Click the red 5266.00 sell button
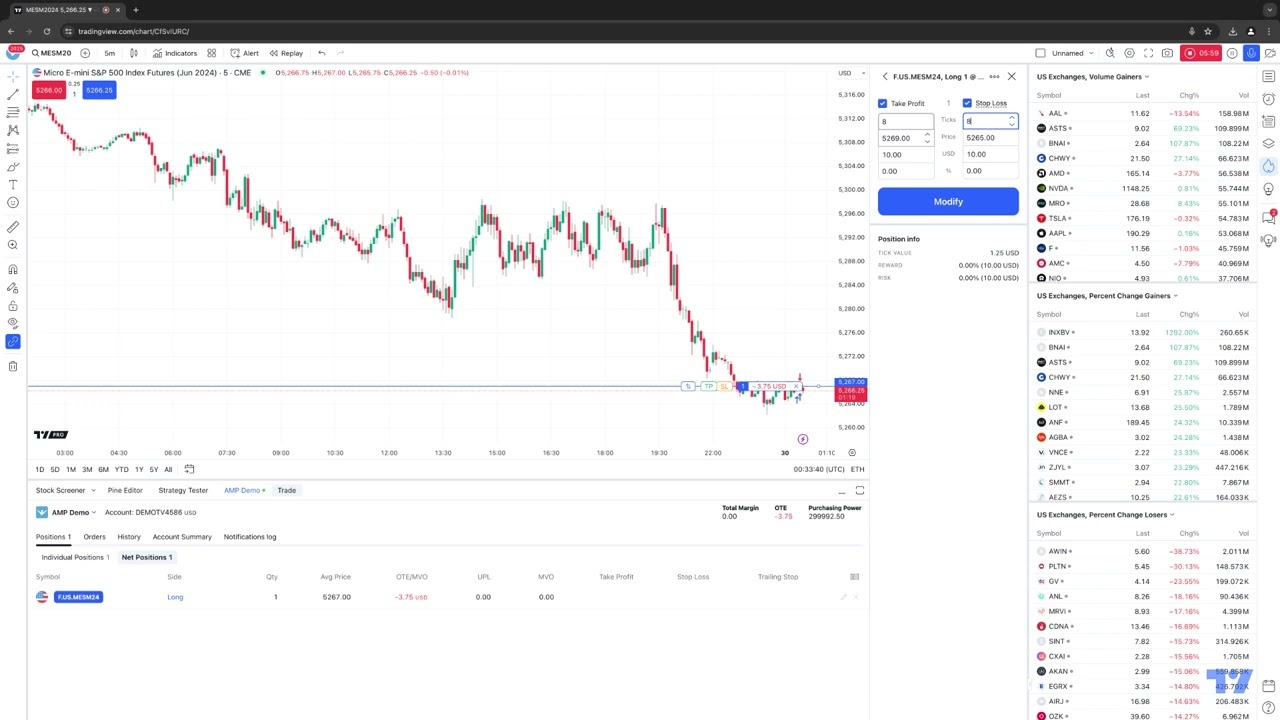The height and width of the screenshot is (720, 1280). [x=48, y=90]
